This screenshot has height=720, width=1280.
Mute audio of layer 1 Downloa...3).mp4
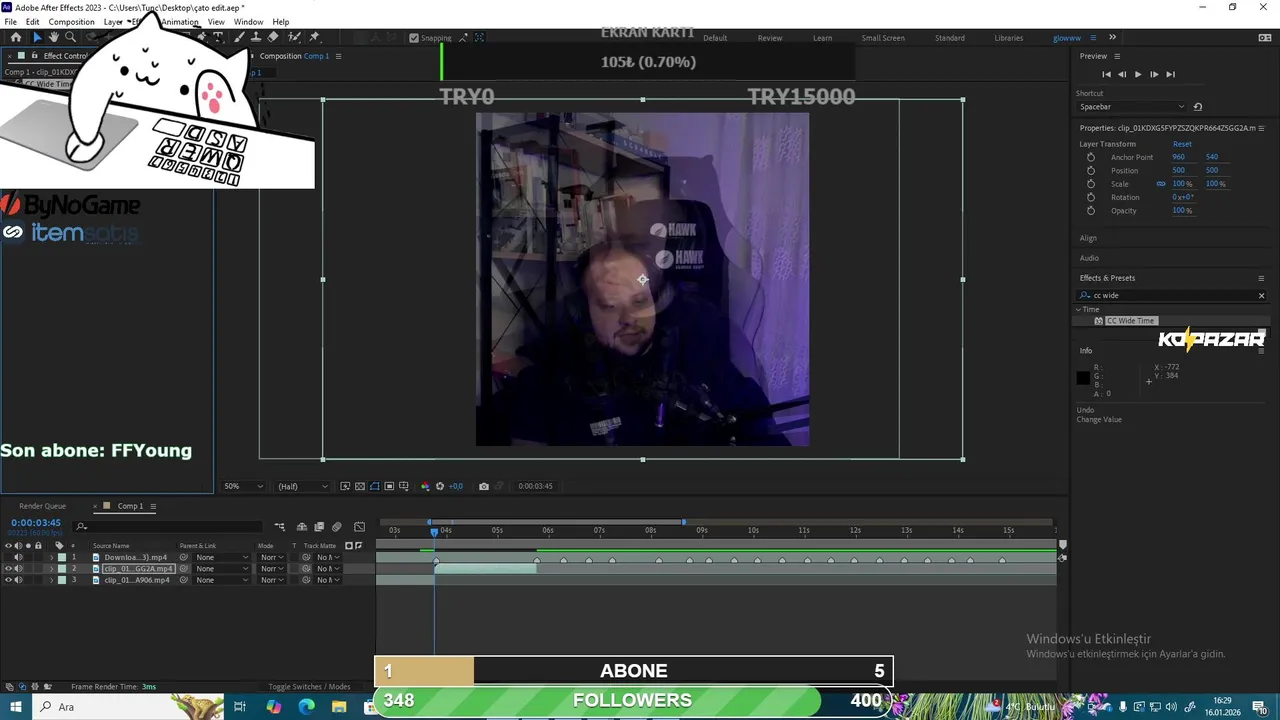tap(18, 557)
